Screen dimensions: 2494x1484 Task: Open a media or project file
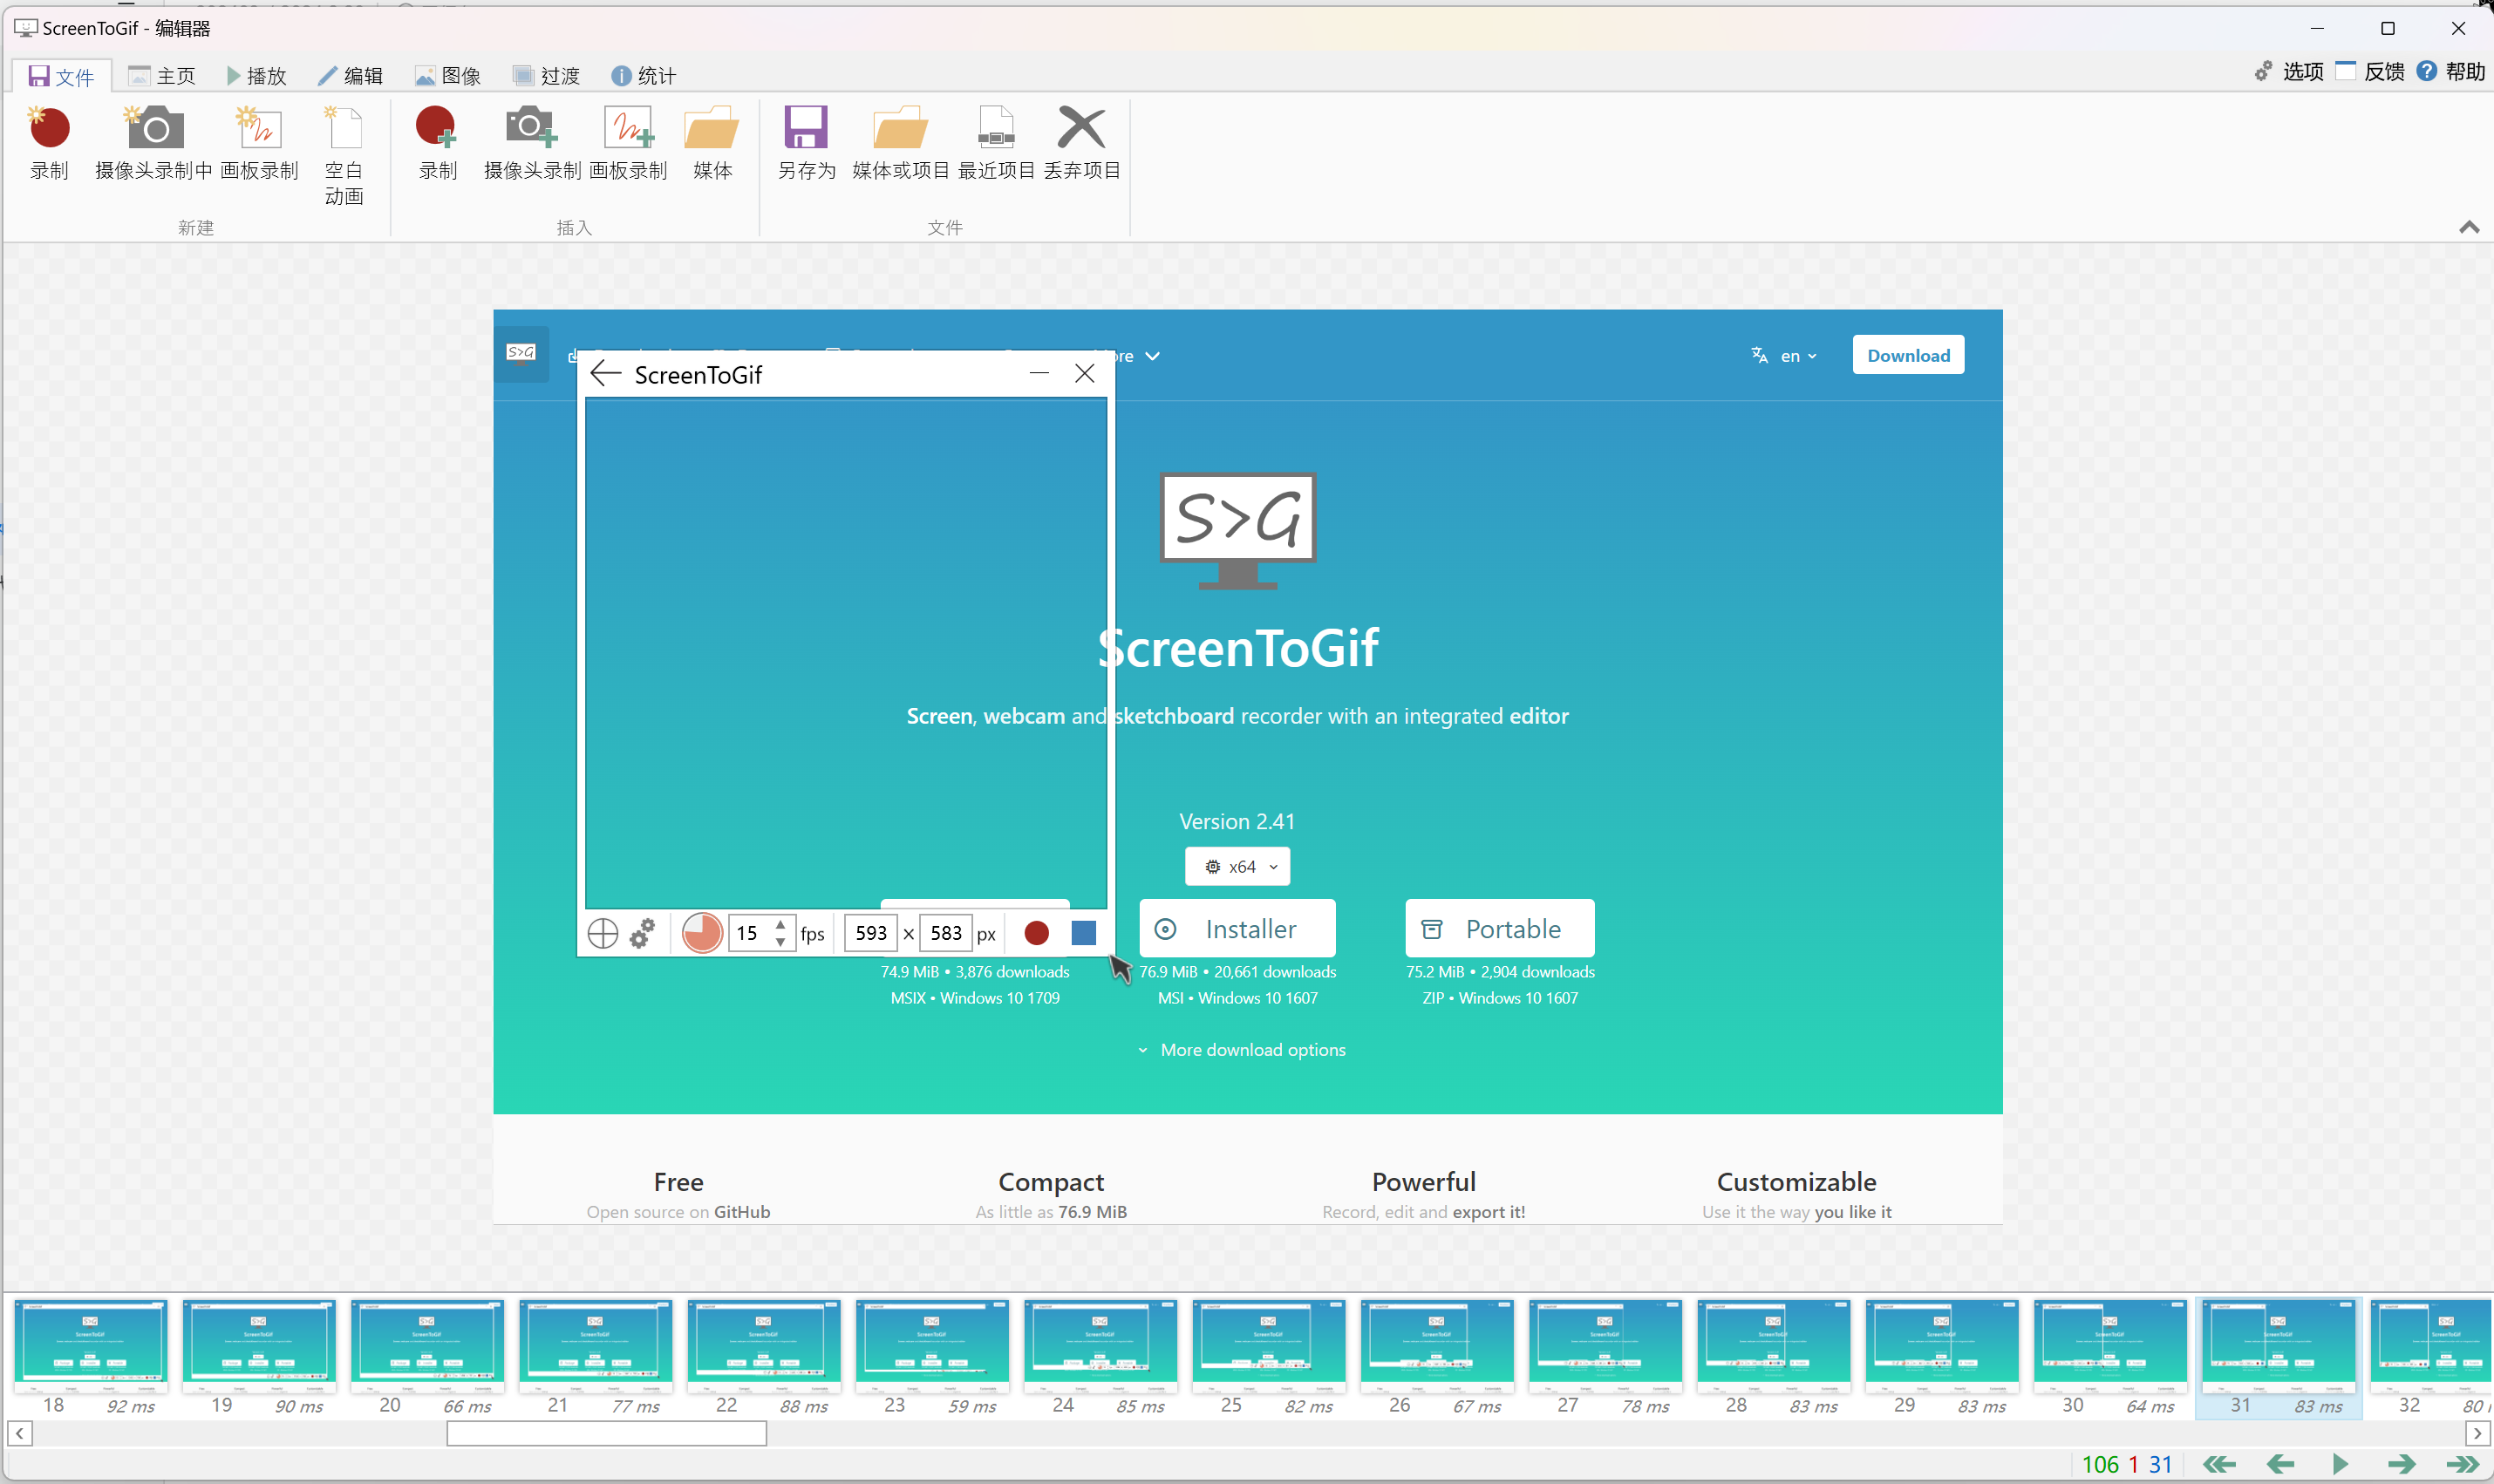(899, 140)
